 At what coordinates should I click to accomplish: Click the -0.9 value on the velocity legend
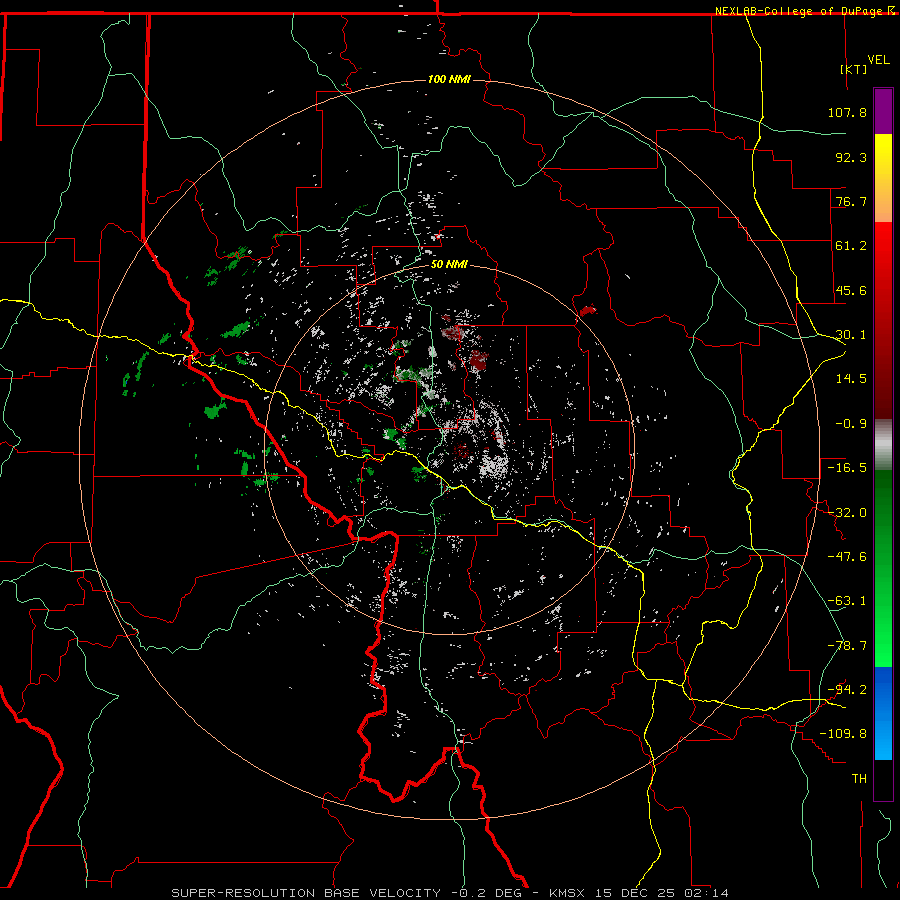849,423
